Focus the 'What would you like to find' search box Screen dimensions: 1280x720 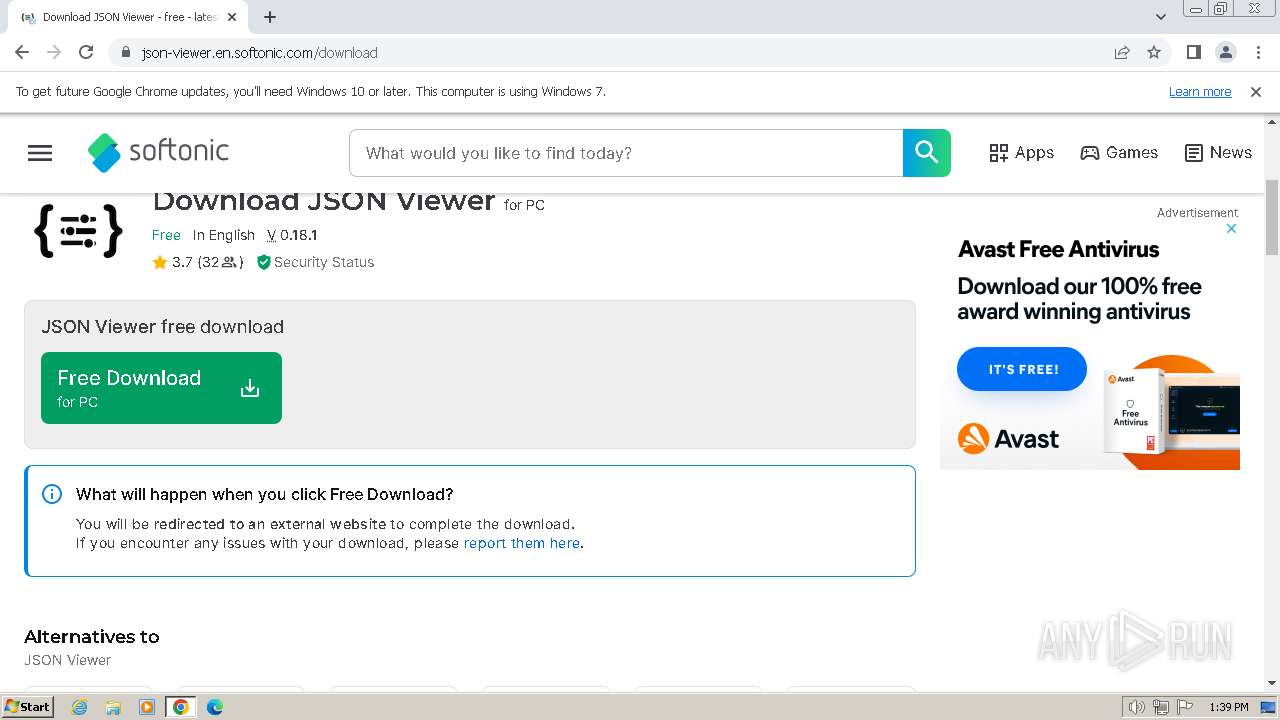pos(626,153)
